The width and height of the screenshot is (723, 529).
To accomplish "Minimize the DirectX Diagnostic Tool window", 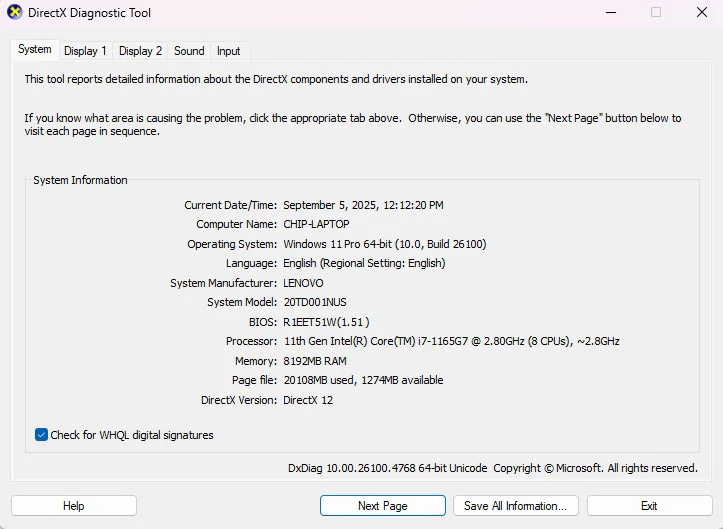I will coord(611,12).
